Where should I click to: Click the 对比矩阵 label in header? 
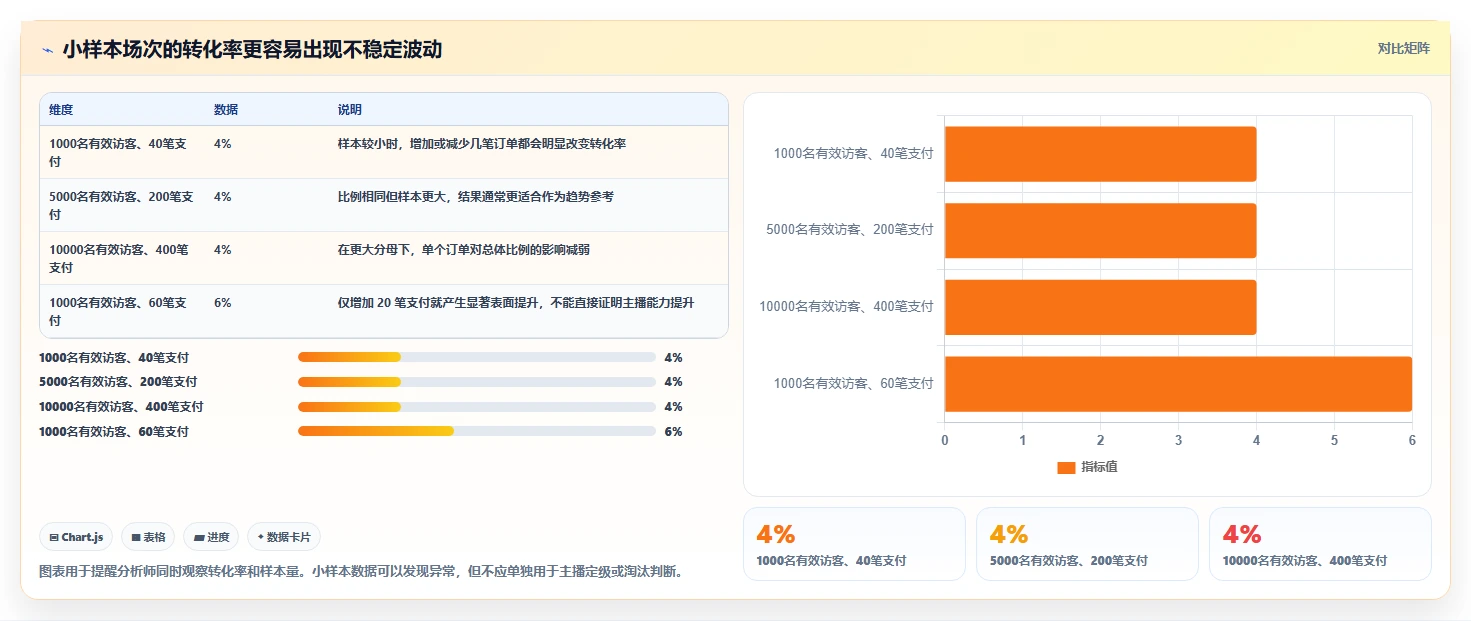click(x=1403, y=48)
